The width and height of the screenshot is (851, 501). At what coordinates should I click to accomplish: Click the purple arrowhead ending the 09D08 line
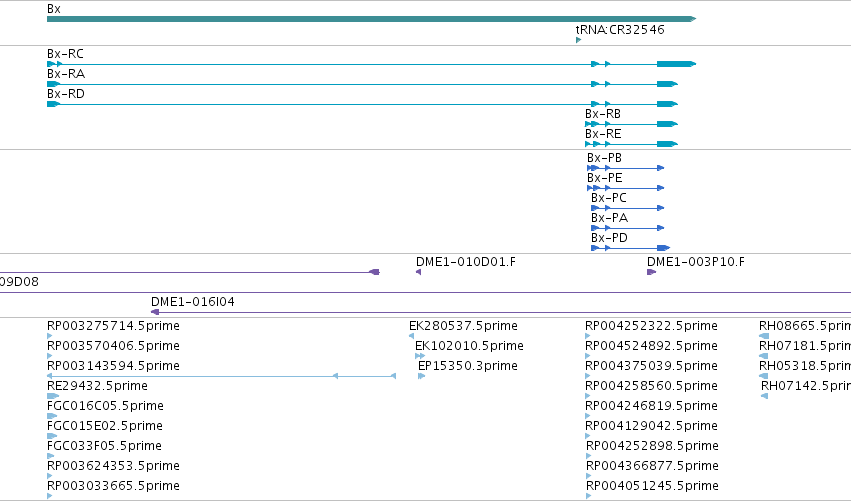374,272
